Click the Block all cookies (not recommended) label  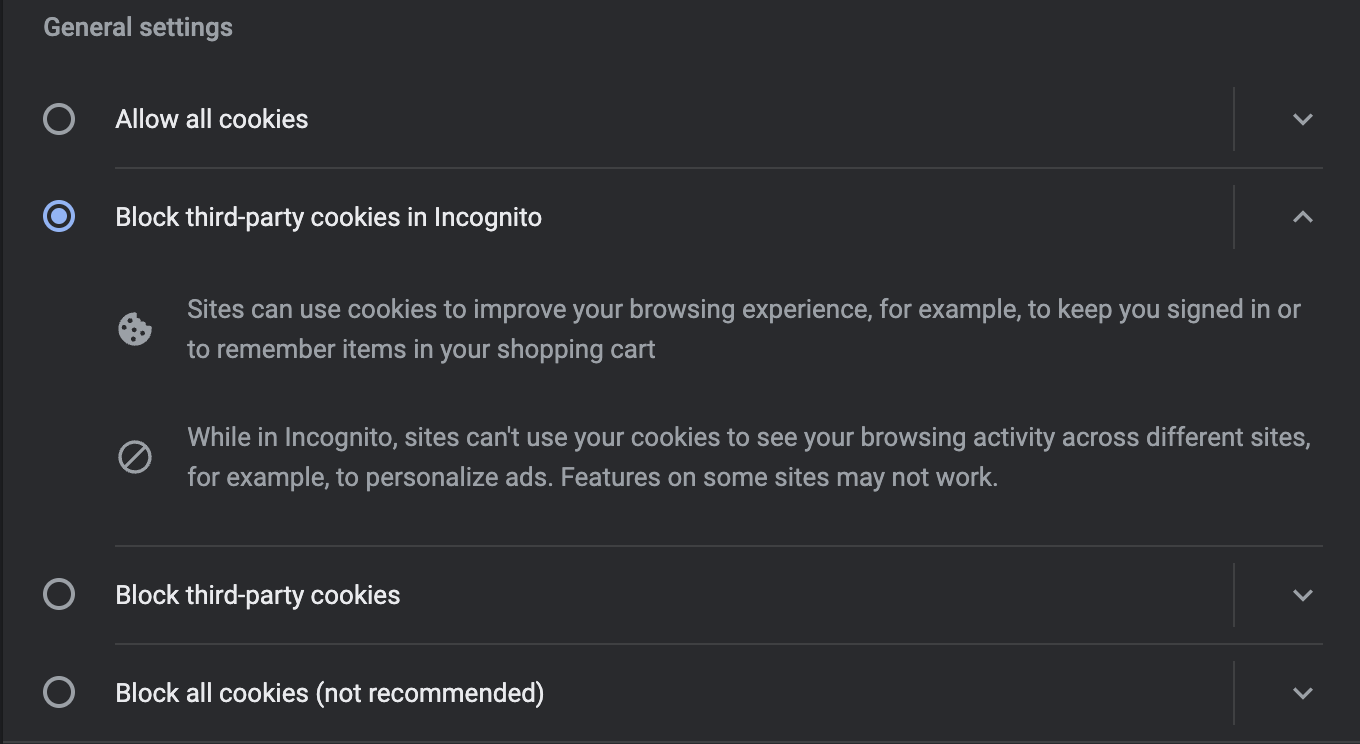click(330, 693)
